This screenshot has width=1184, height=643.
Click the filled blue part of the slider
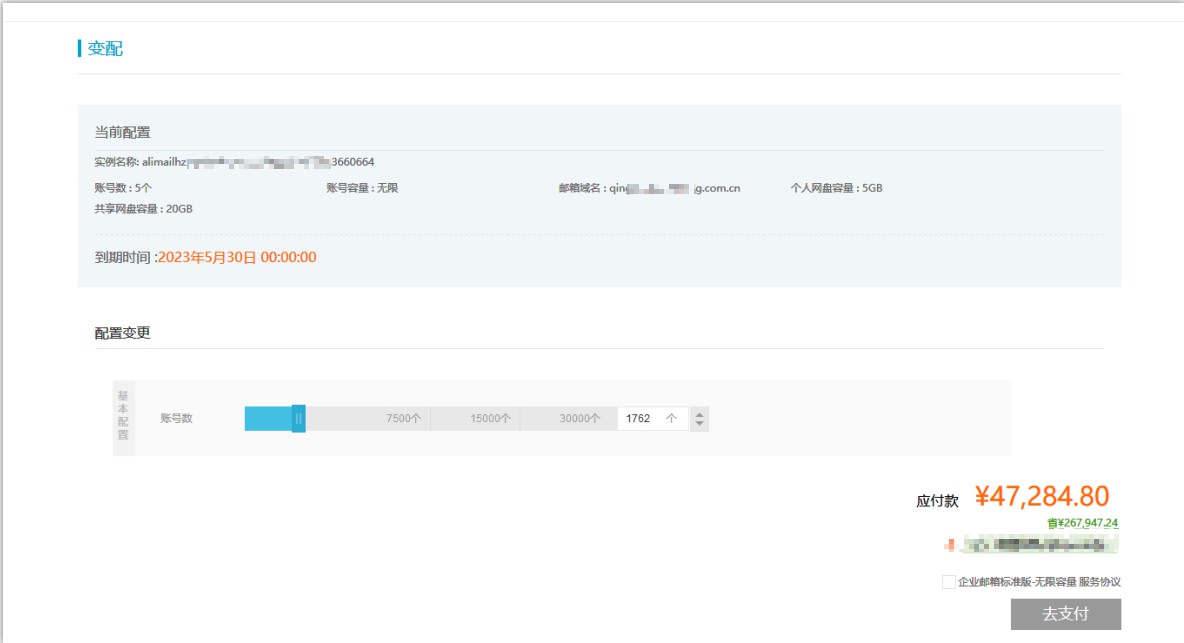[x=267, y=419]
